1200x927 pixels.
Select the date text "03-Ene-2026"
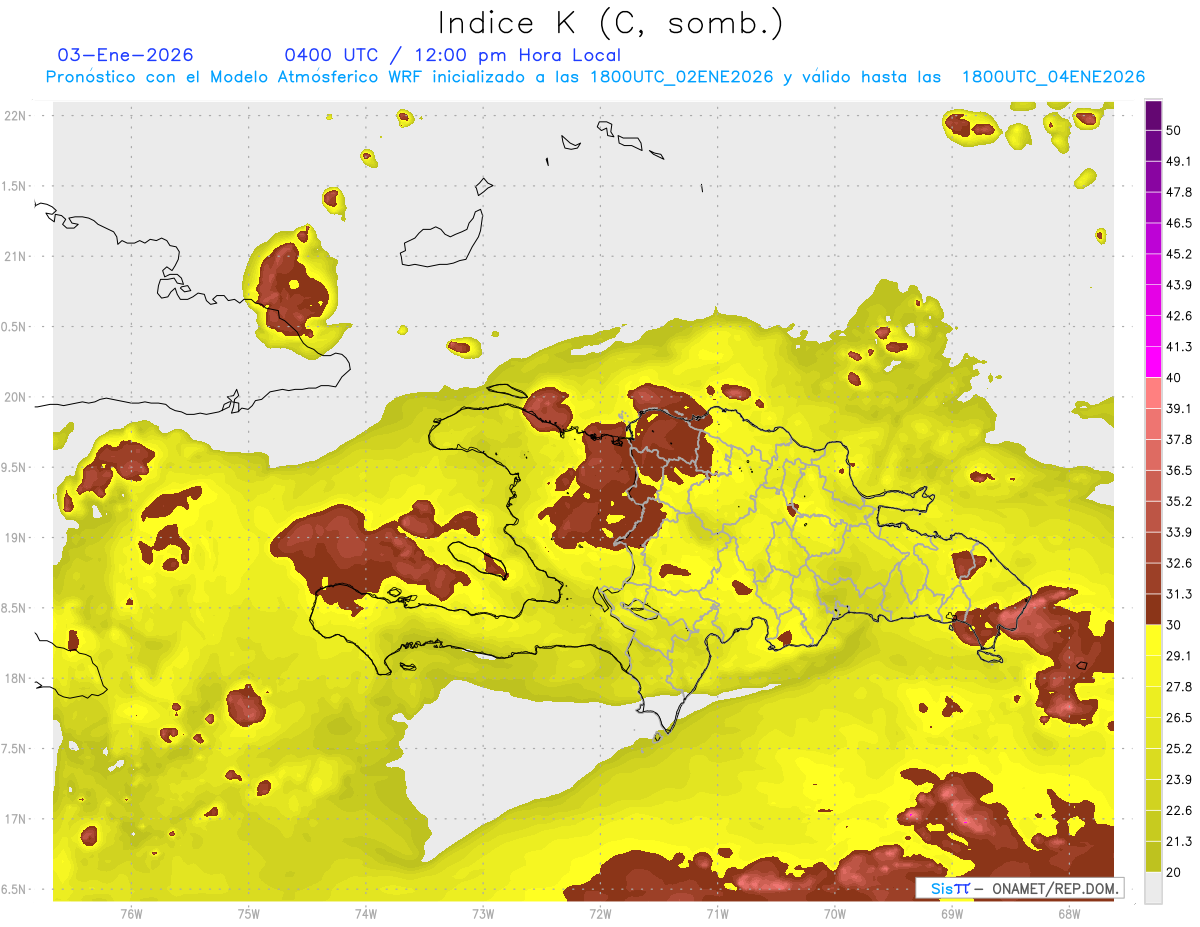[x=126, y=55]
